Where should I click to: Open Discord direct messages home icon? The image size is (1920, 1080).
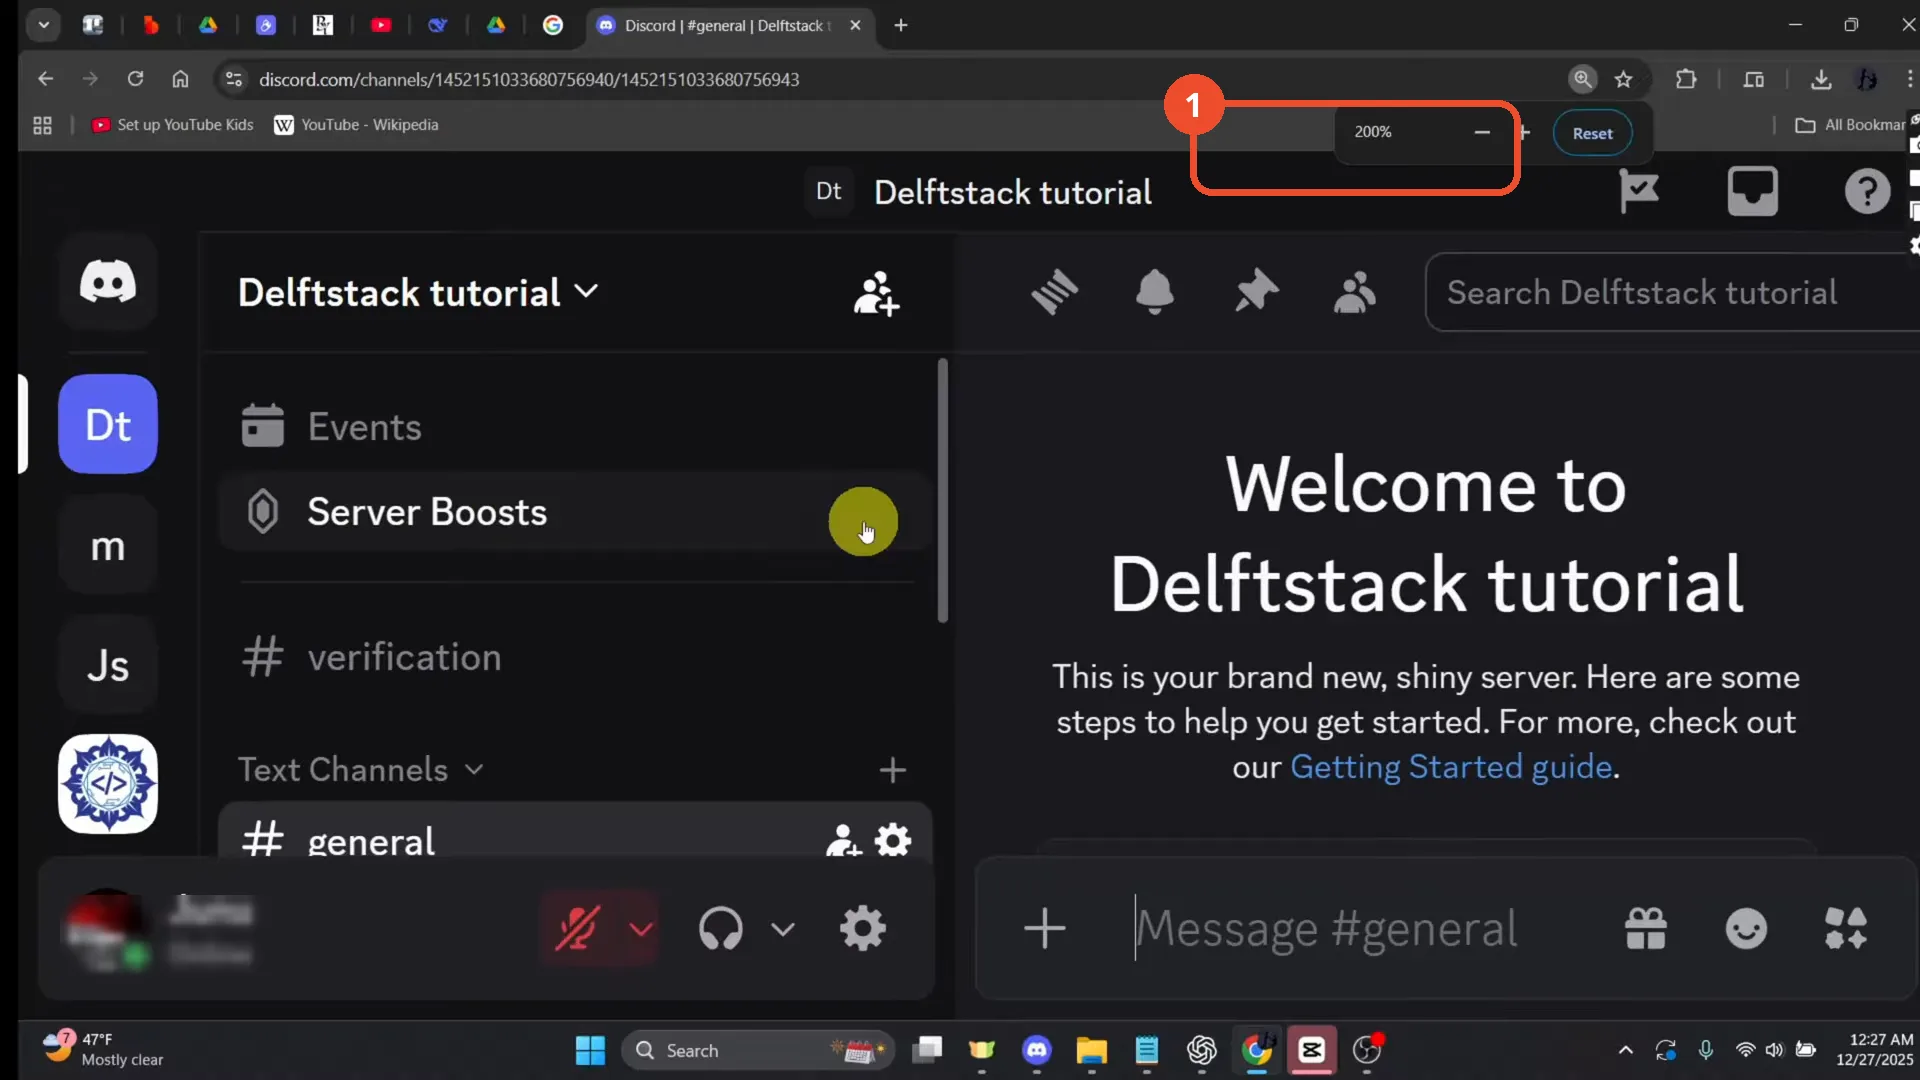(x=108, y=283)
